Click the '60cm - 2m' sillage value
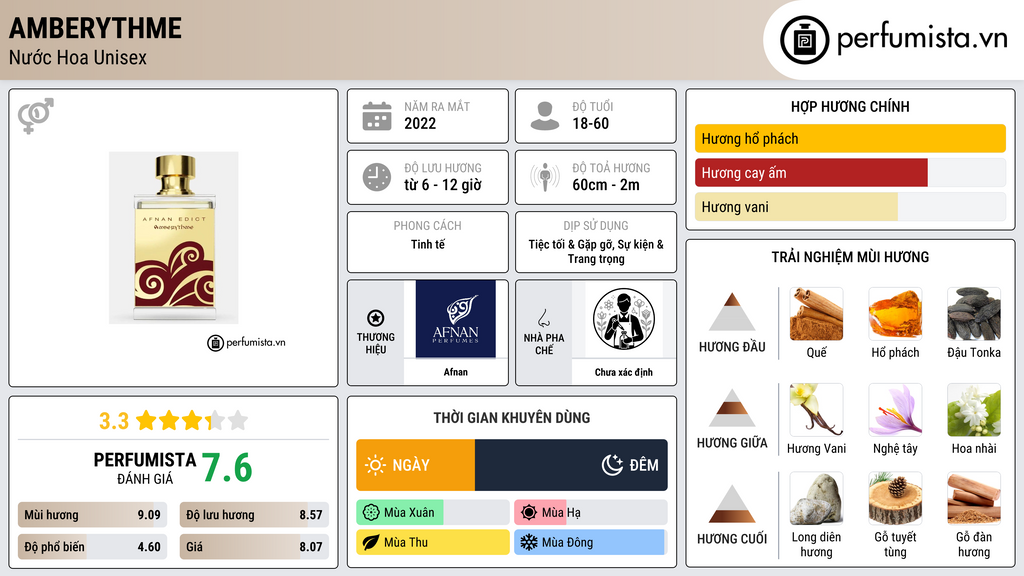The height and width of the screenshot is (576, 1024). coord(606,185)
